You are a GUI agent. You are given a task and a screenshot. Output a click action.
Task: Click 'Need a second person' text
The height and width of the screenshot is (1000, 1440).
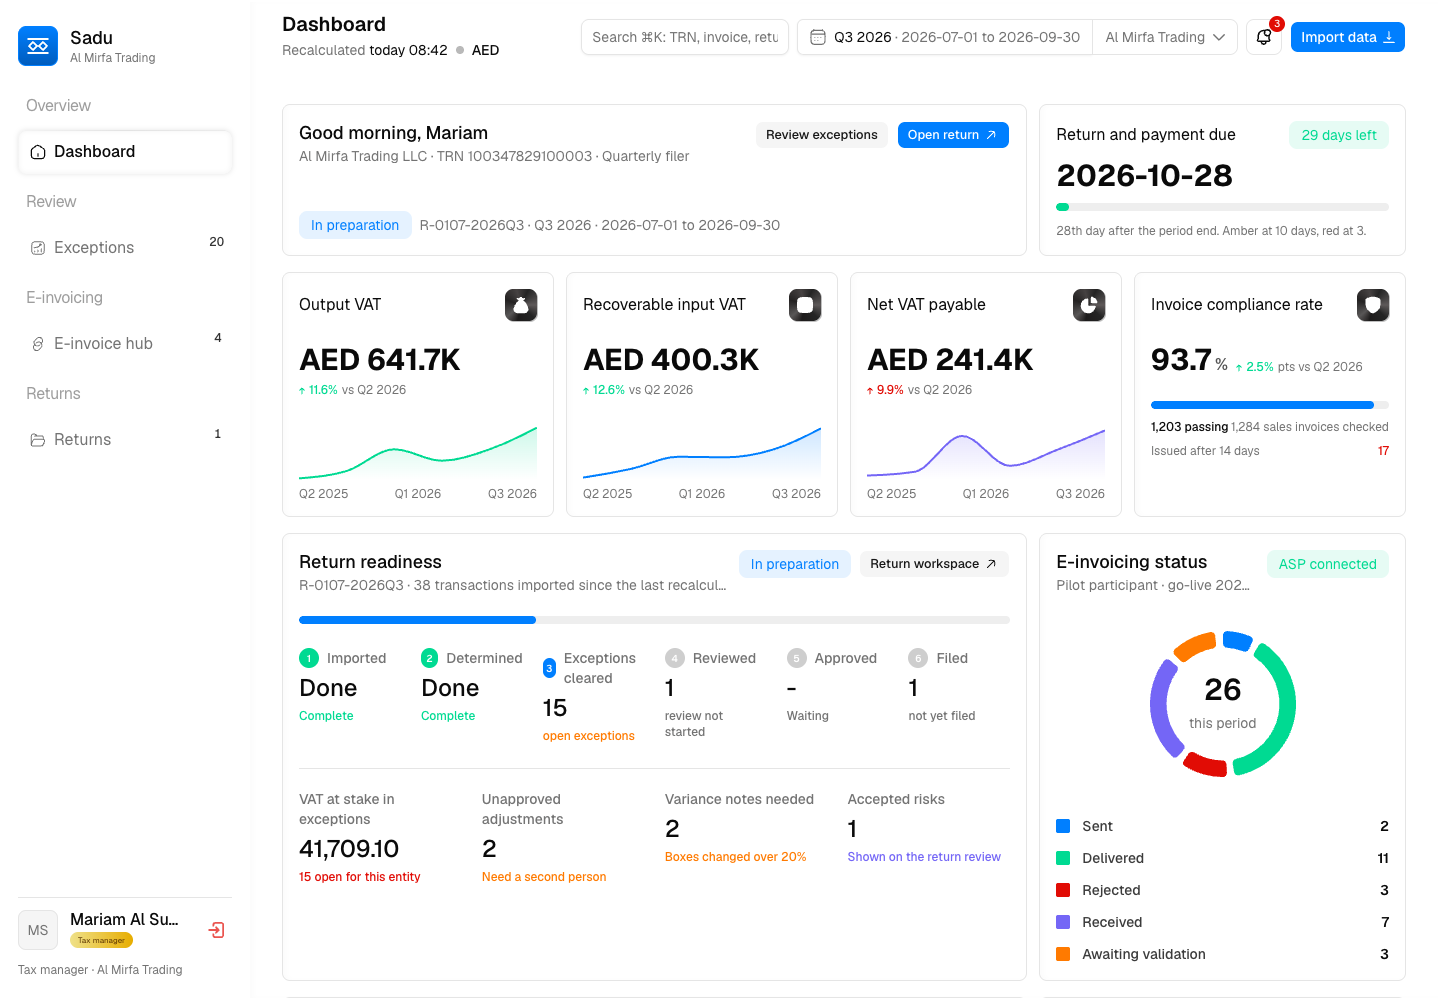click(x=544, y=877)
